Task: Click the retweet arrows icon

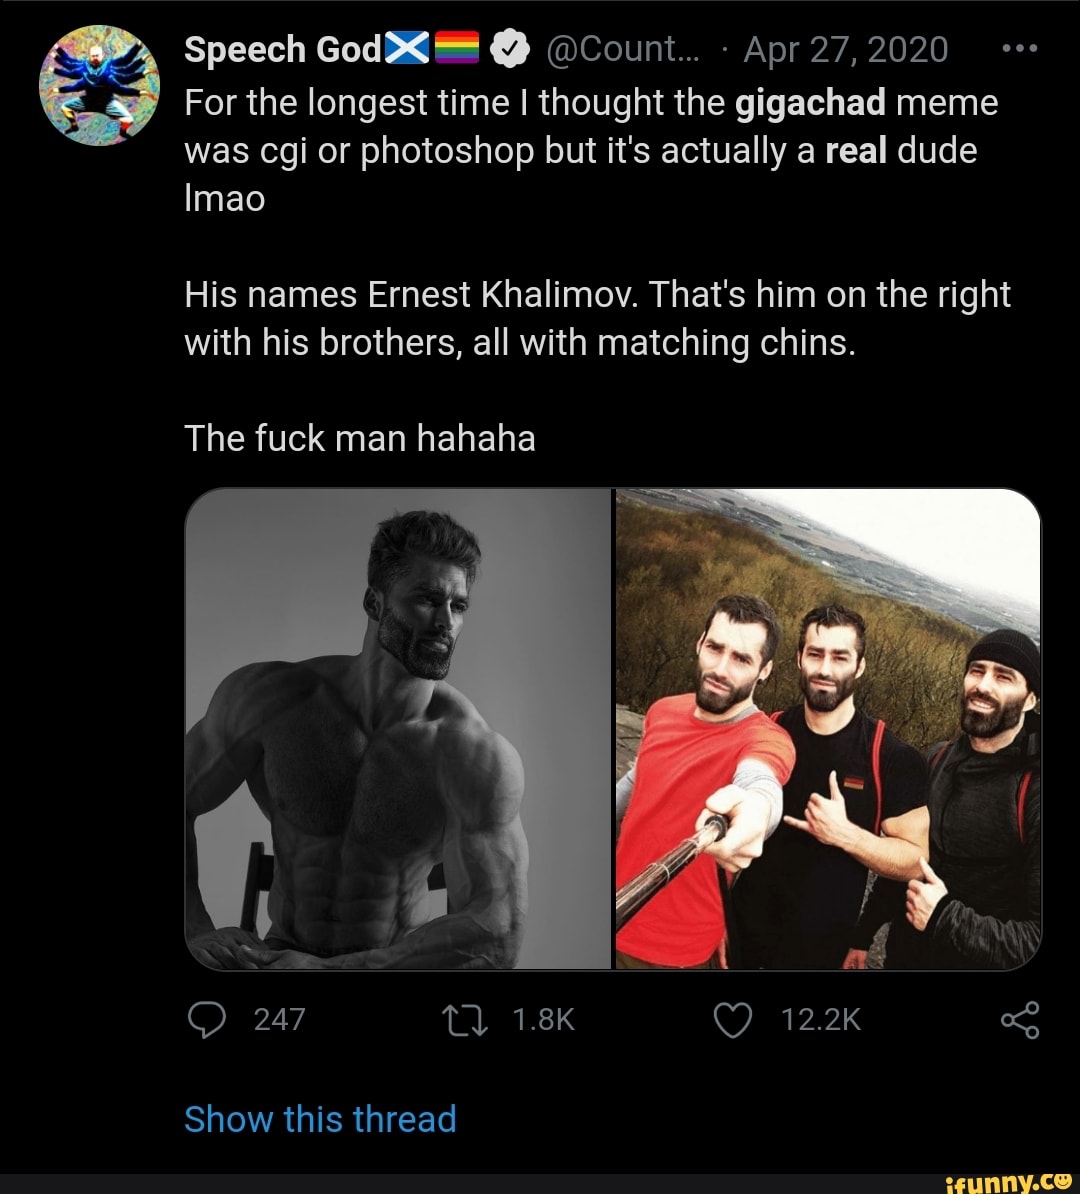Action: (463, 1019)
